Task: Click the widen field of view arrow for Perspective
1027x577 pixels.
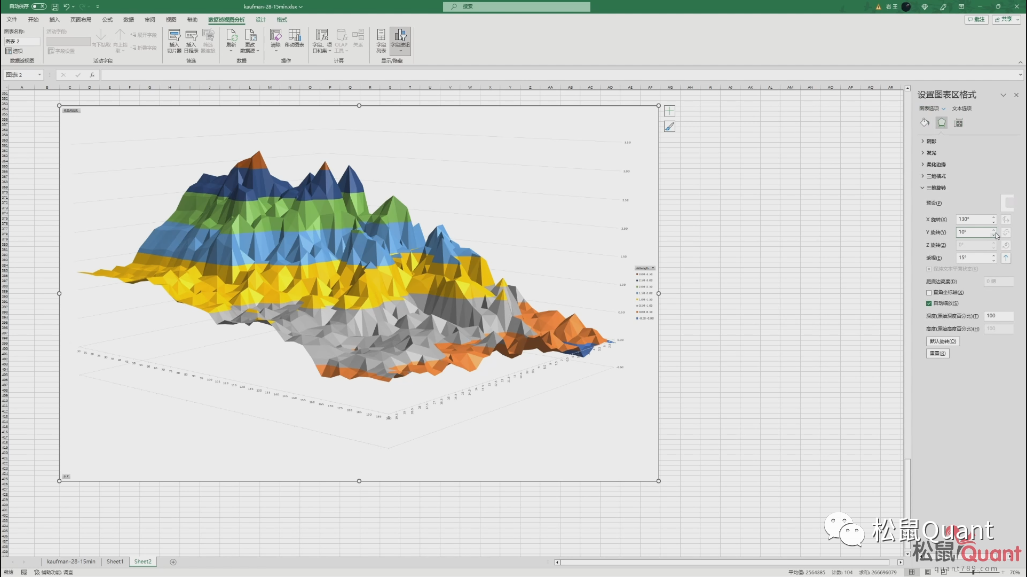Action: pos(1006,258)
